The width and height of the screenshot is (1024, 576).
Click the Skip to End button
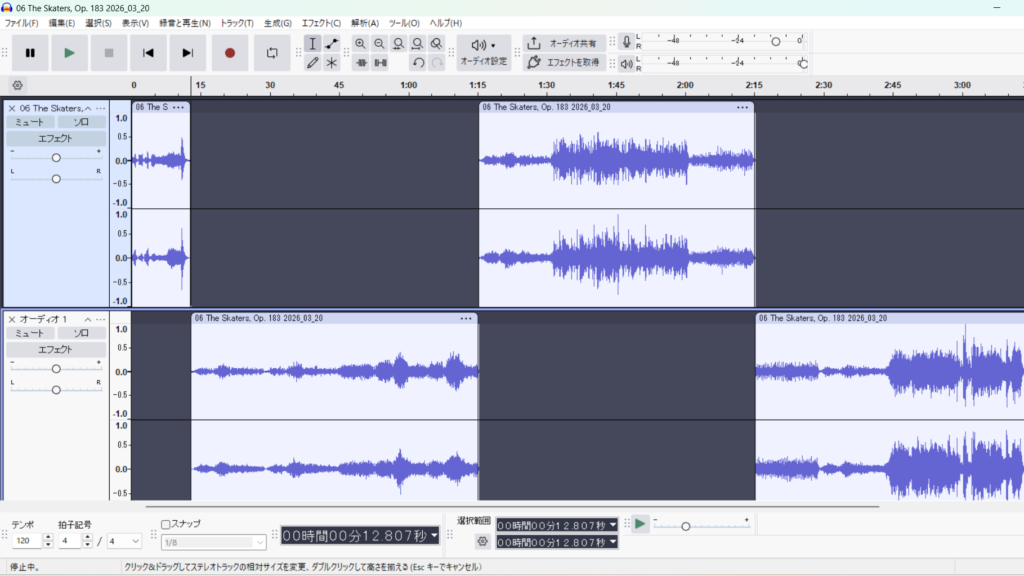click(187, 53)
